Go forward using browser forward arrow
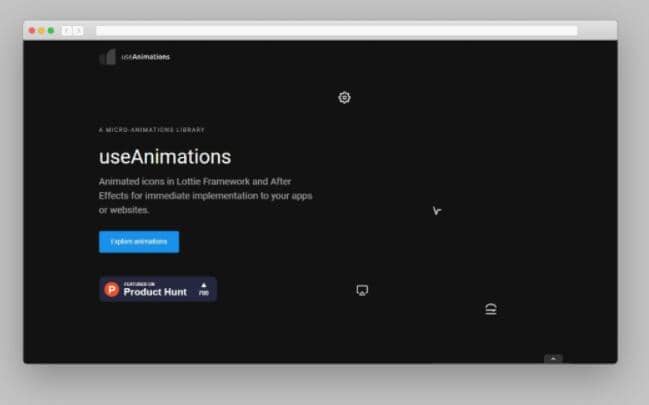Image resolution: width=649 pixels, height=405 pixels. [78, 31]
